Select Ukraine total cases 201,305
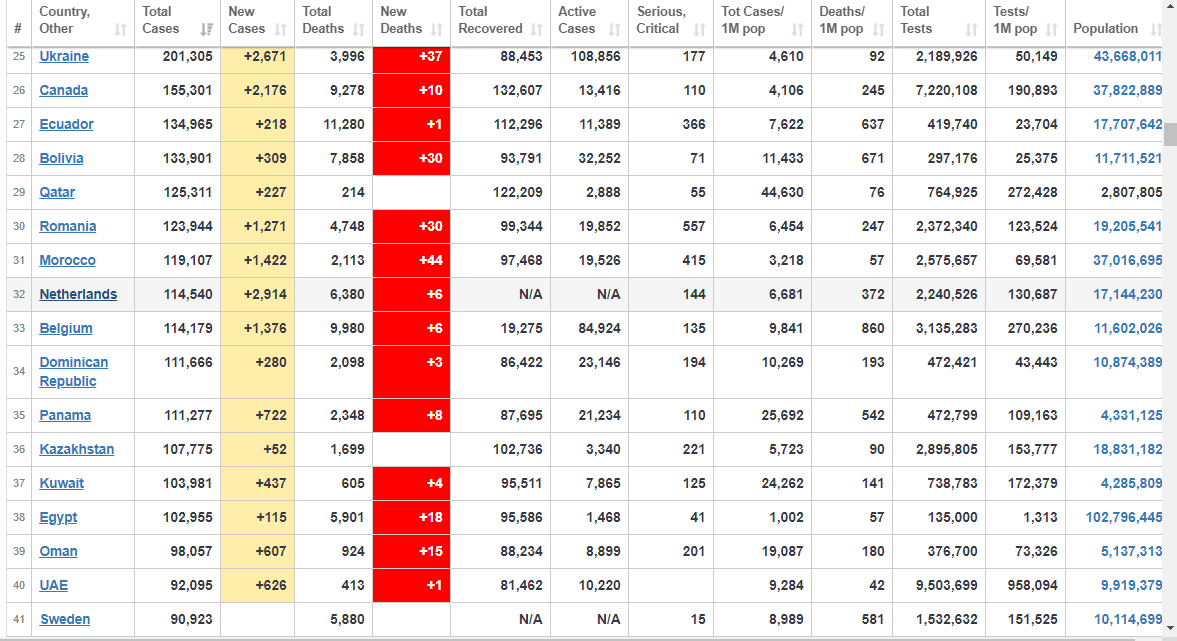This screenshot has width=1177, height=641. (188, 56)
